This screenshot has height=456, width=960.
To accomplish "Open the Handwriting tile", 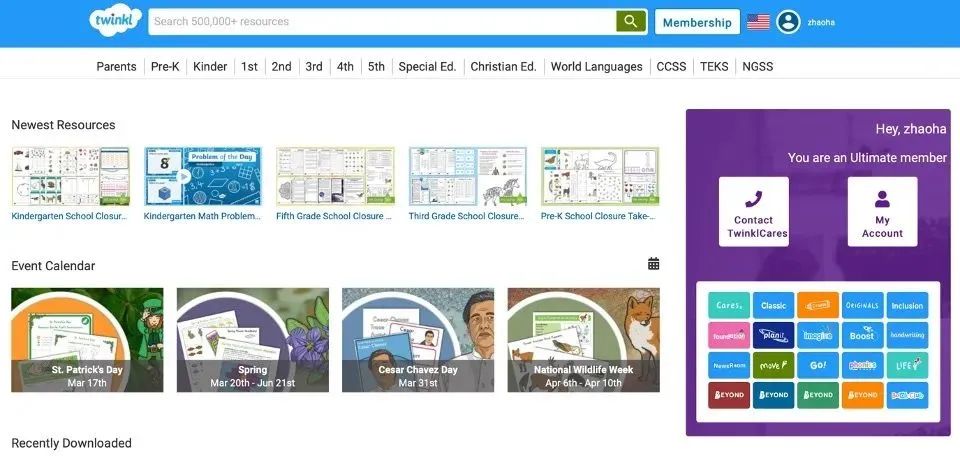I will point(907,335).
